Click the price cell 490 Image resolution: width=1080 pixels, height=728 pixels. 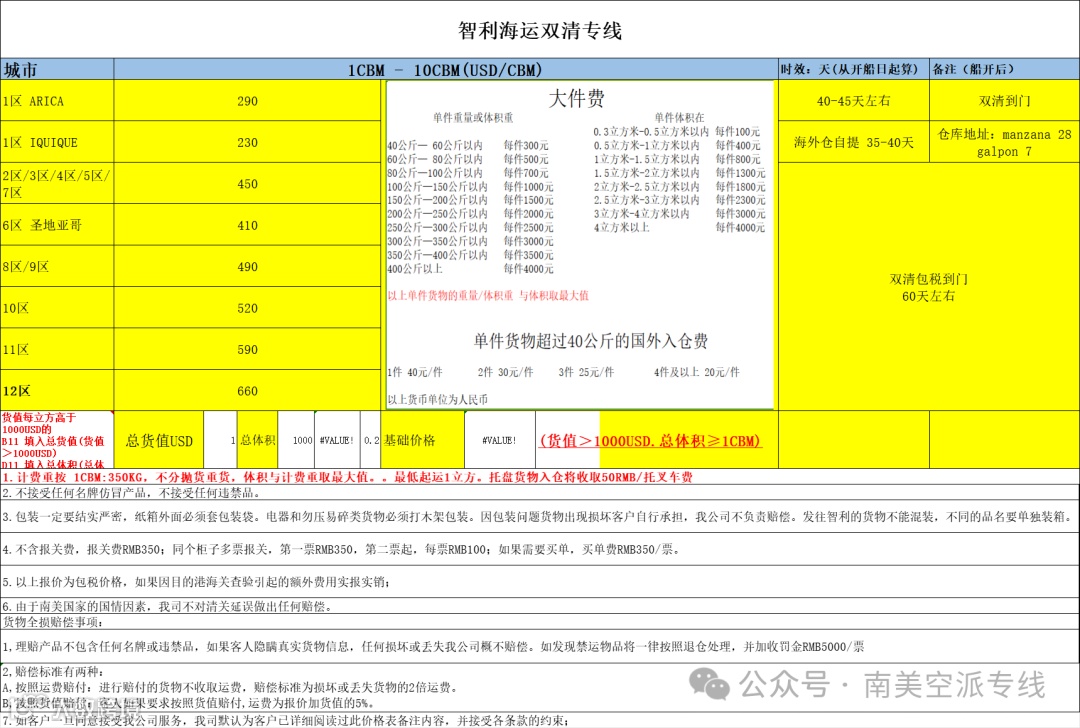[x=247, y=267]
